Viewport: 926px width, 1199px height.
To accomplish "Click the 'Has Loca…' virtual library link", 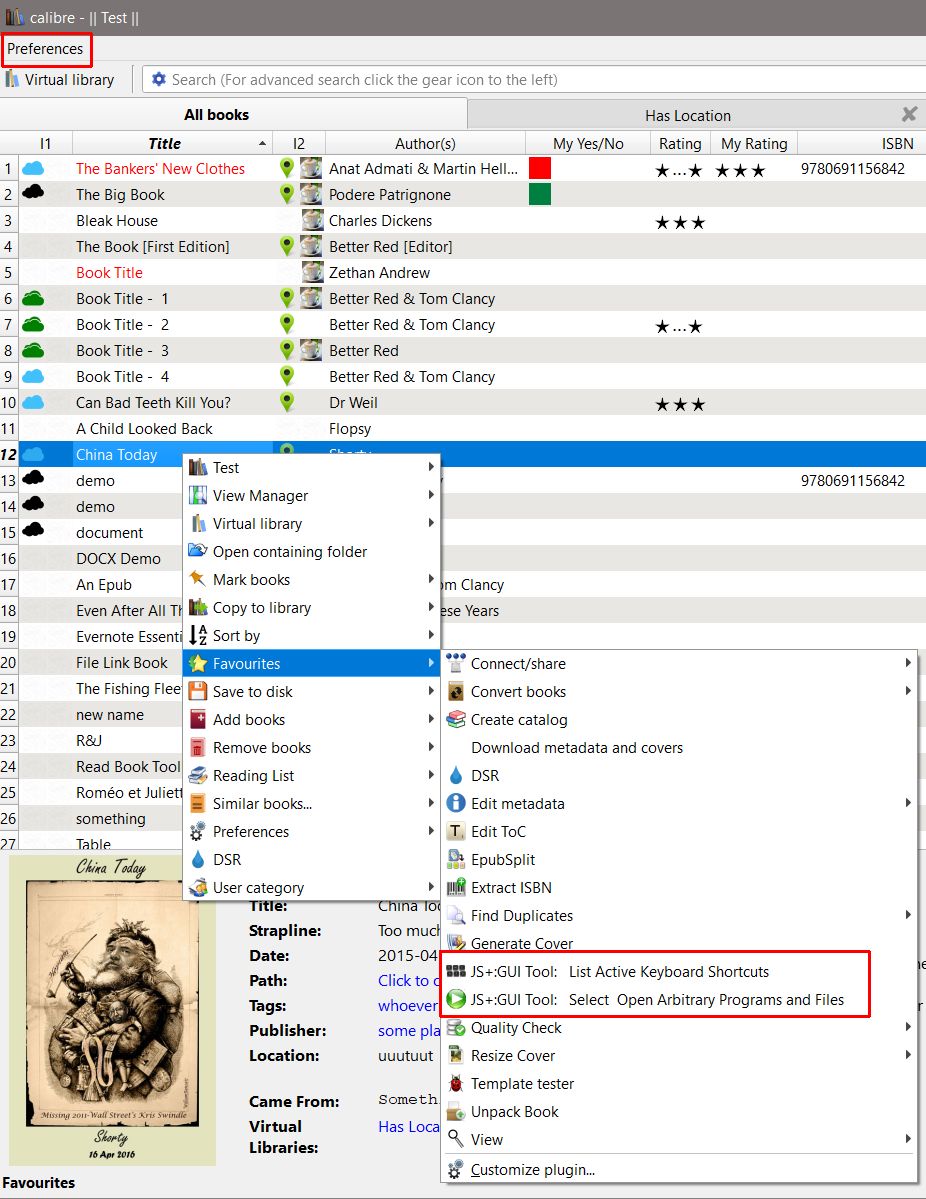I will click(409, 1126).
